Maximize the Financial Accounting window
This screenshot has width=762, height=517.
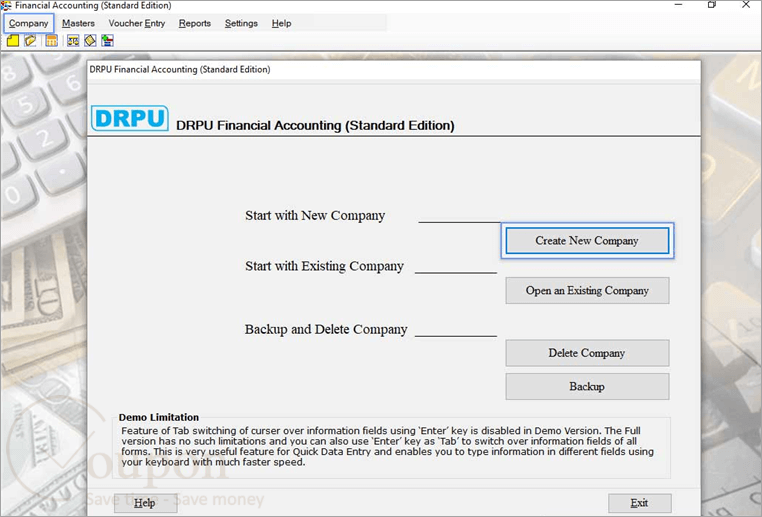click(x=712, y=5)
